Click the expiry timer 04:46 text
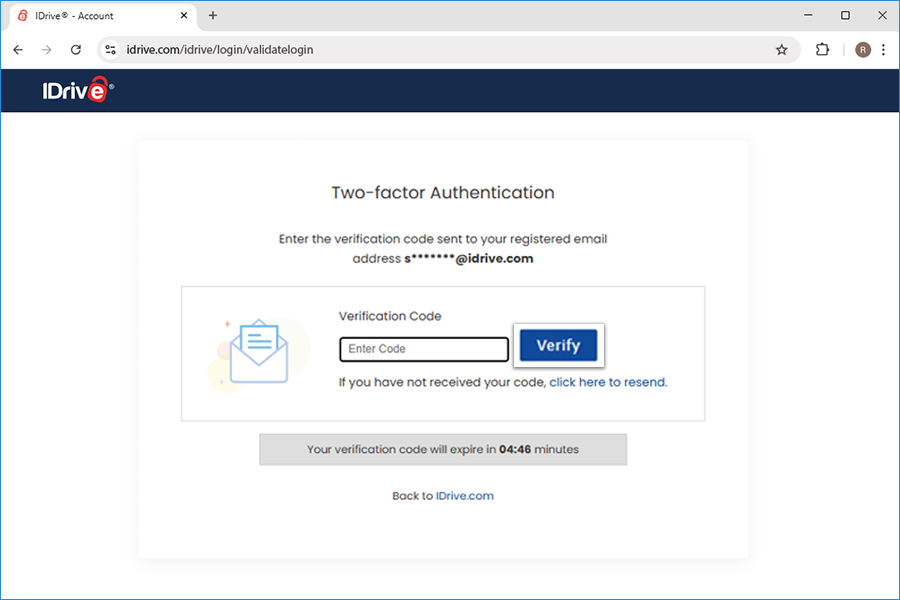The width and height of the screenshot is (900, 600). 515,450
